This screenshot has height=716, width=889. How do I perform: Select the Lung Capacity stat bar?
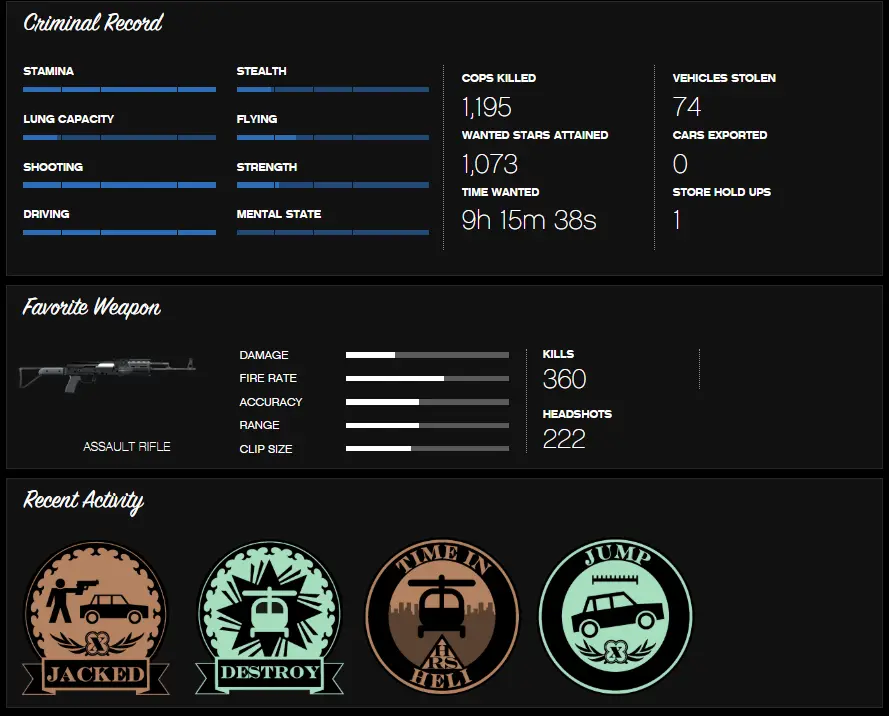coord(119,137)
